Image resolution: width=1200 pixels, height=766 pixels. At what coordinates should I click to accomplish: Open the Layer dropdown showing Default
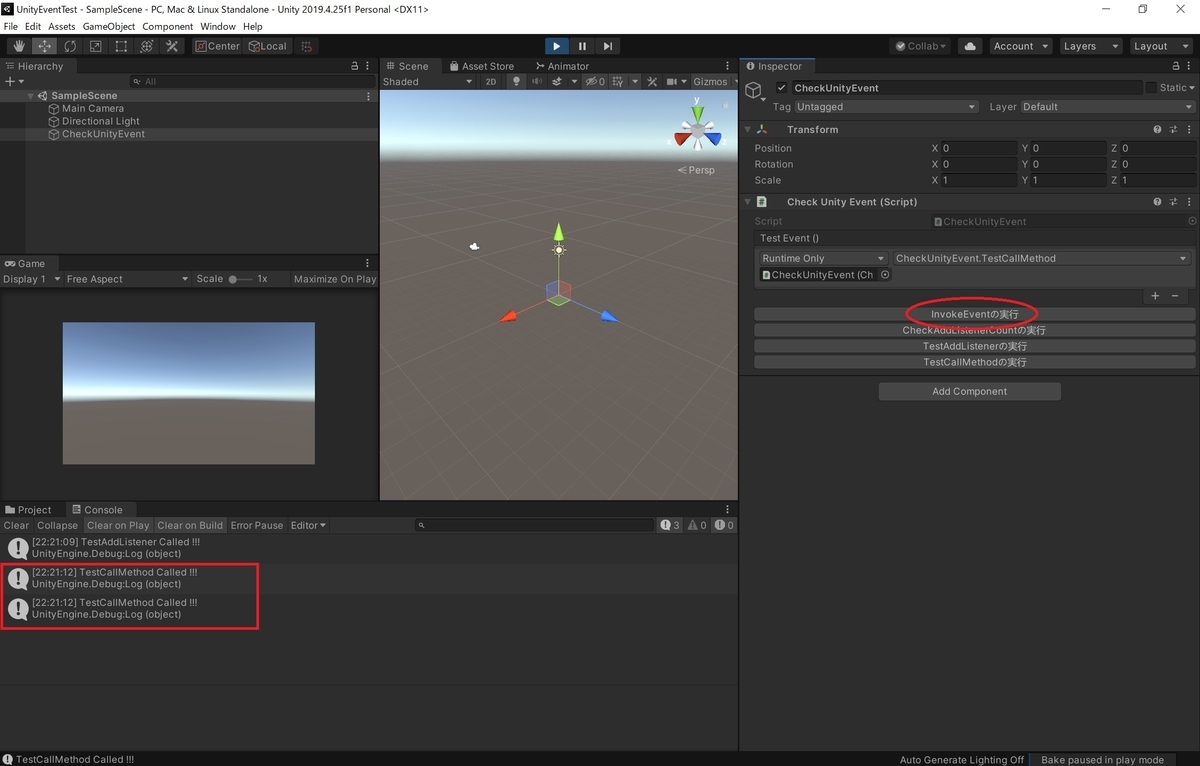(1108, 107)
